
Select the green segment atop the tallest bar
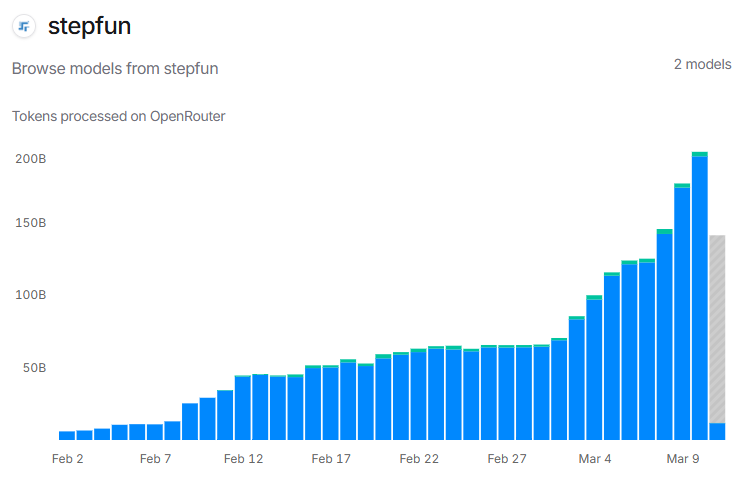pos(699,154)
